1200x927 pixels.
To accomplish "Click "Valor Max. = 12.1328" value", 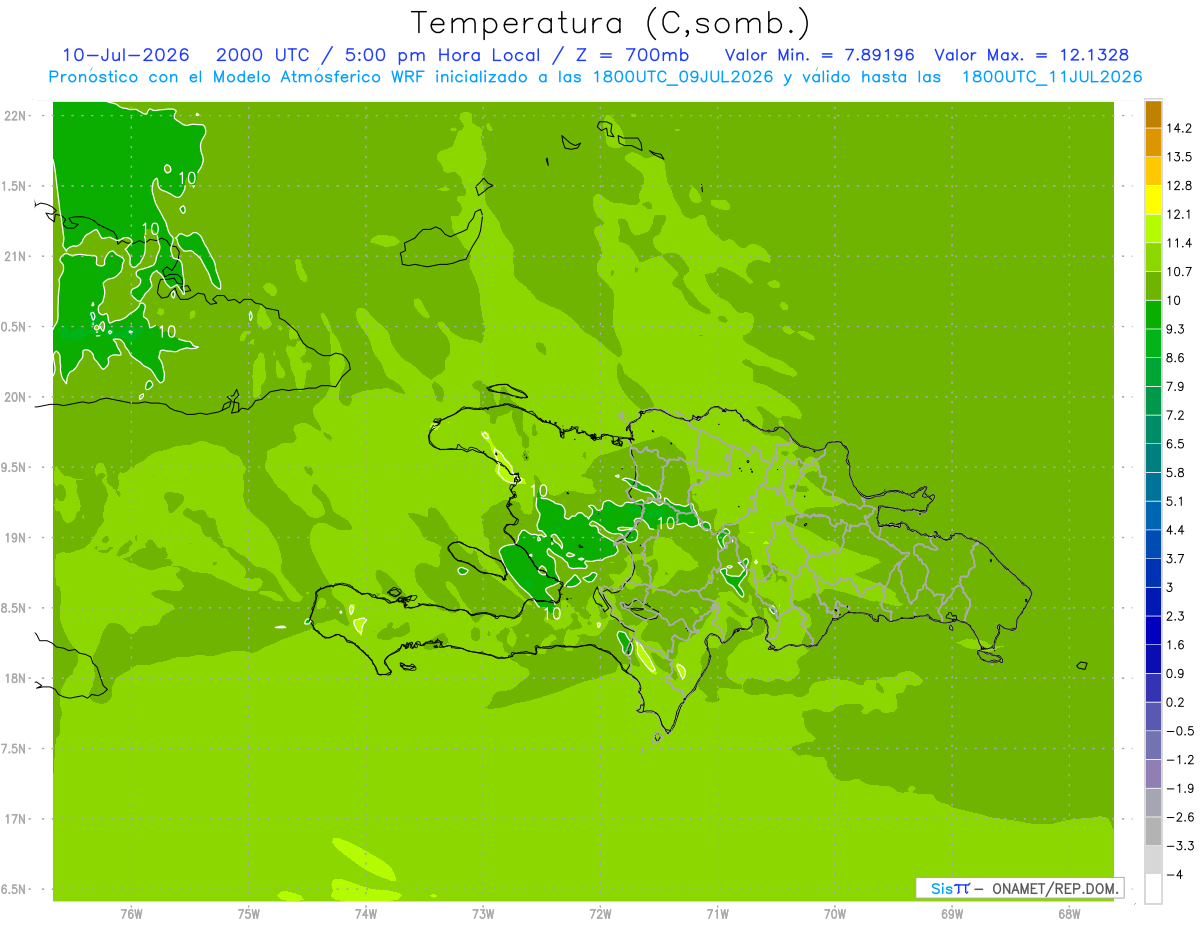I will pos(1031,55).
